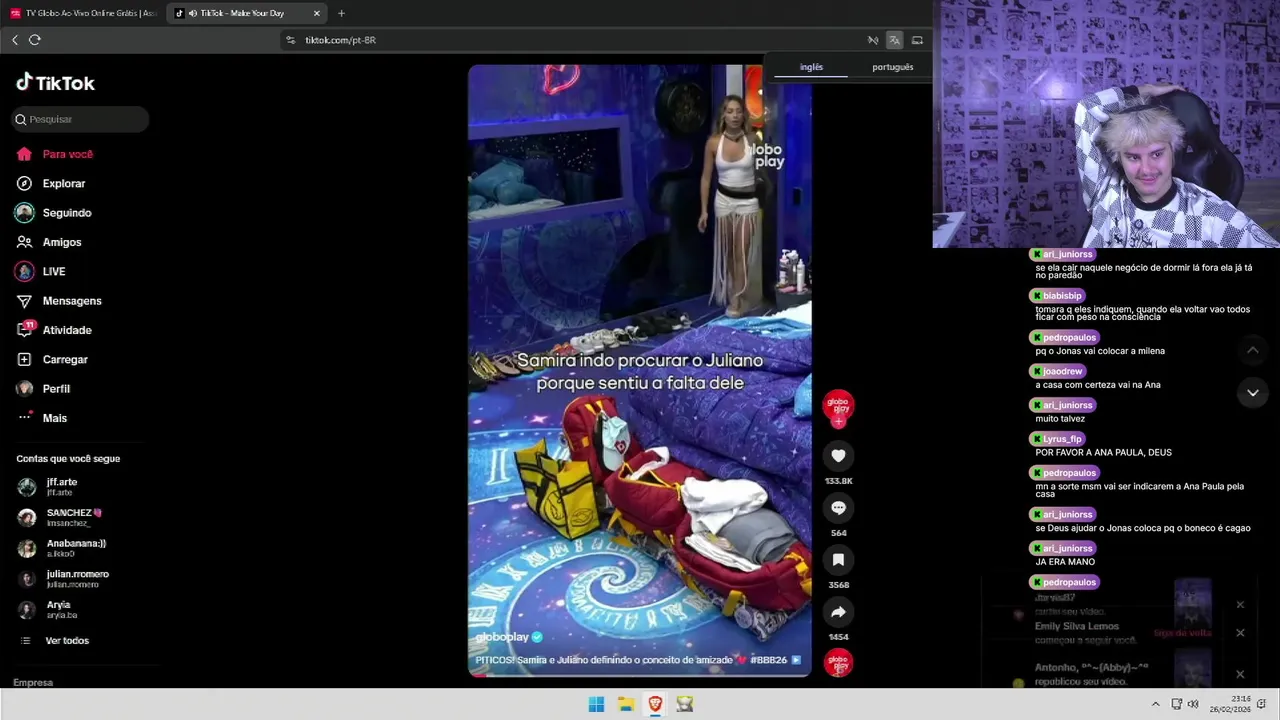Click the TikTok logo

(55, 83)
